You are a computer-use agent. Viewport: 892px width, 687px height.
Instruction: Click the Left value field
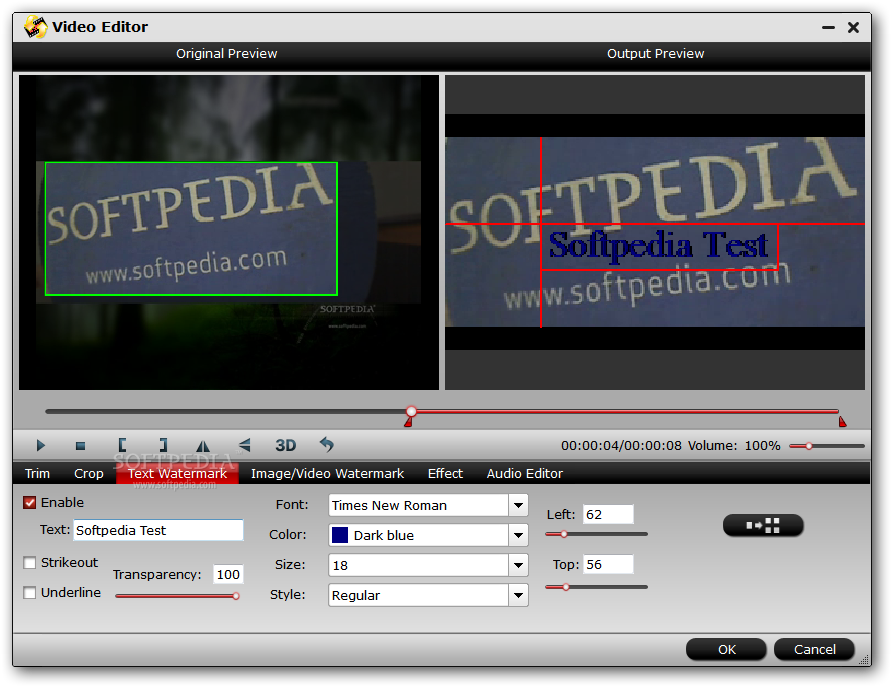tap(608, 514)
